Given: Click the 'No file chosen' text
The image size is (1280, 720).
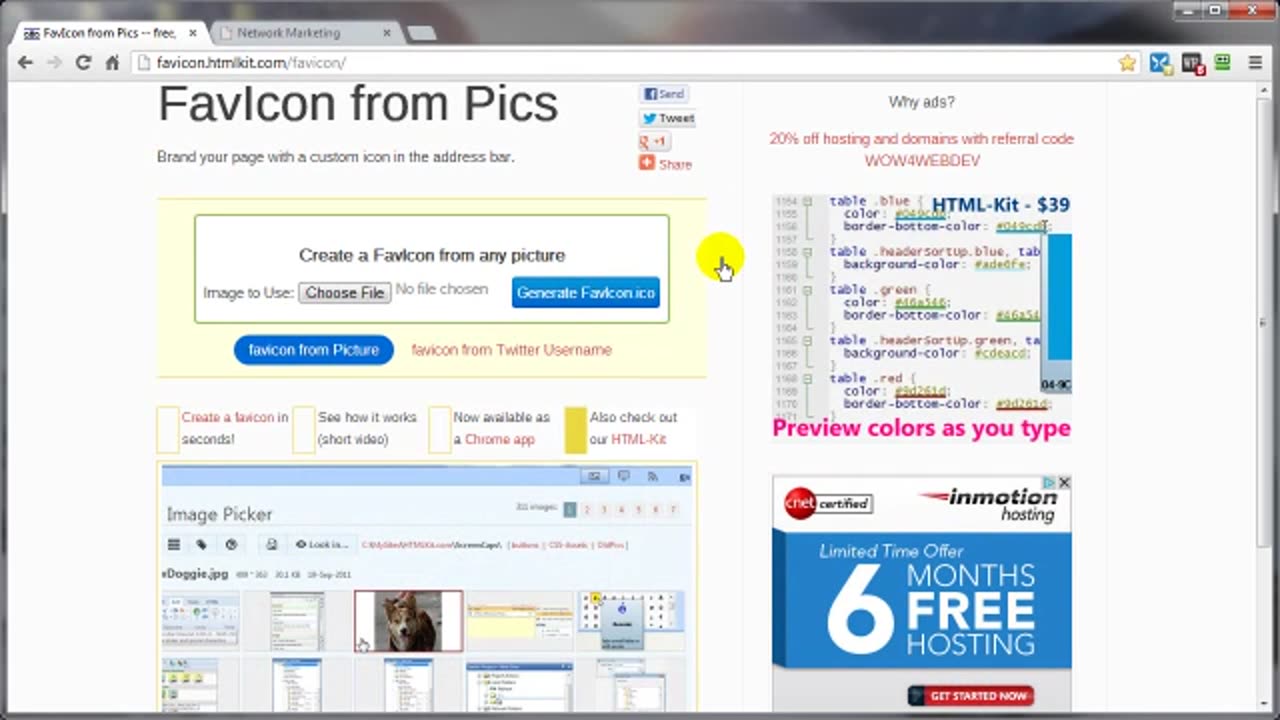Looking at the screenshot, I should [x=442, y=289].
